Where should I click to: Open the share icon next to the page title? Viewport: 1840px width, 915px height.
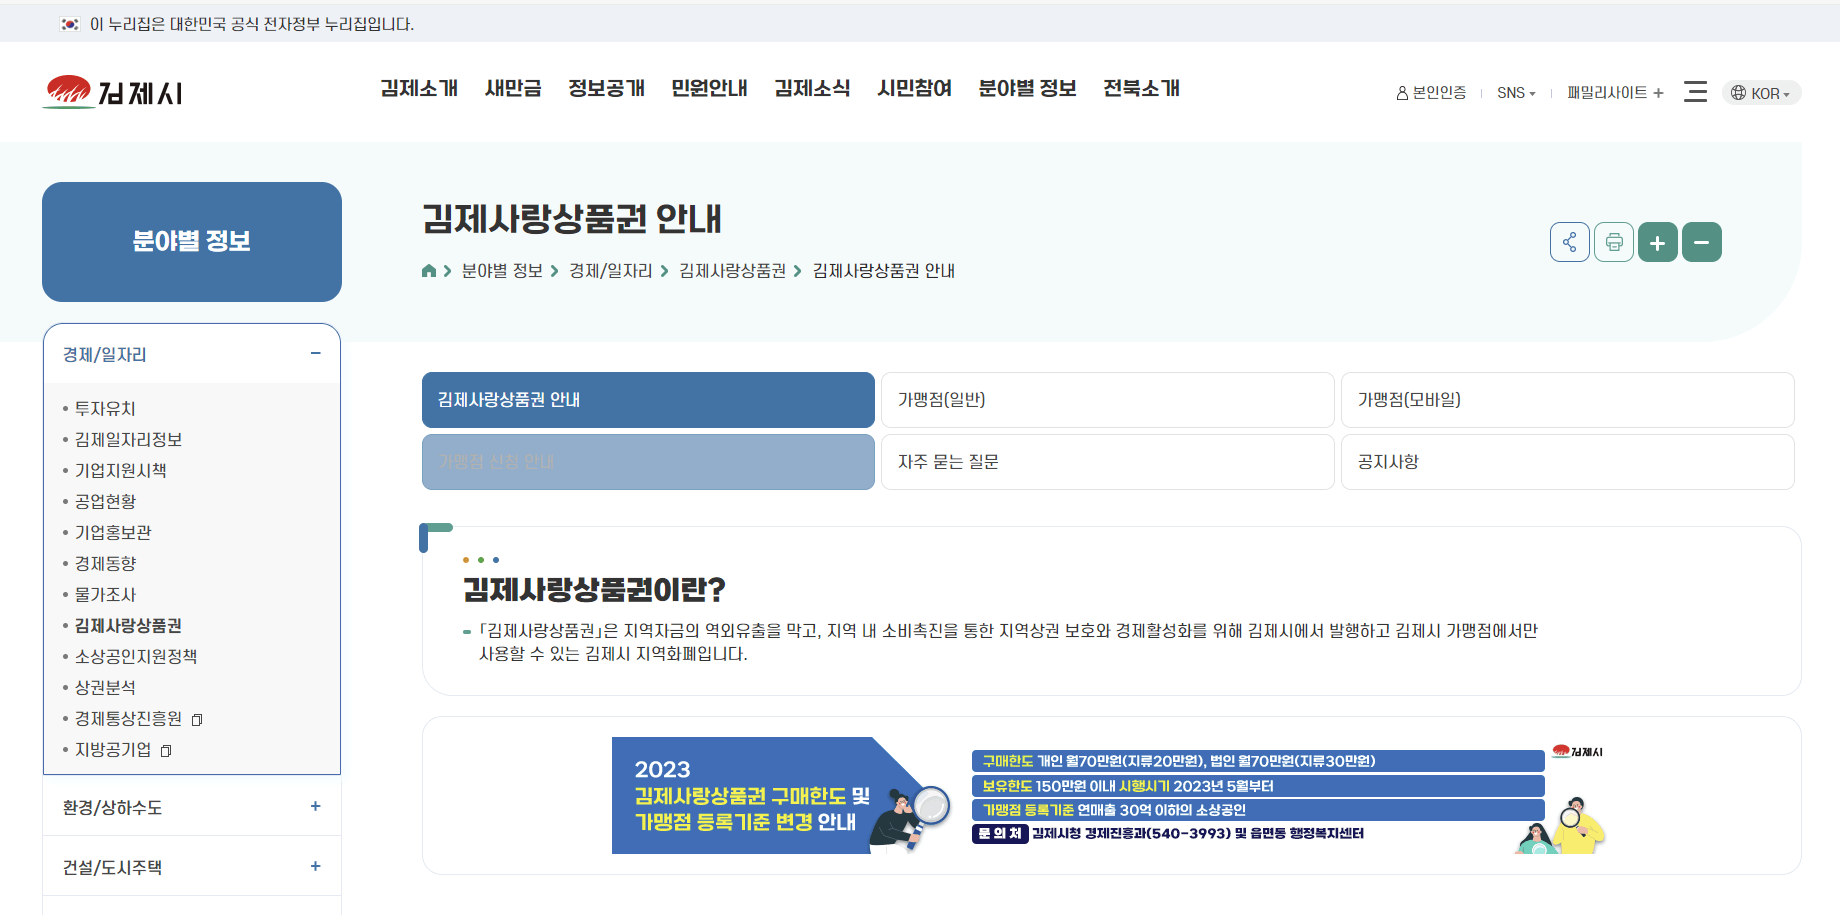(1570, 241)
